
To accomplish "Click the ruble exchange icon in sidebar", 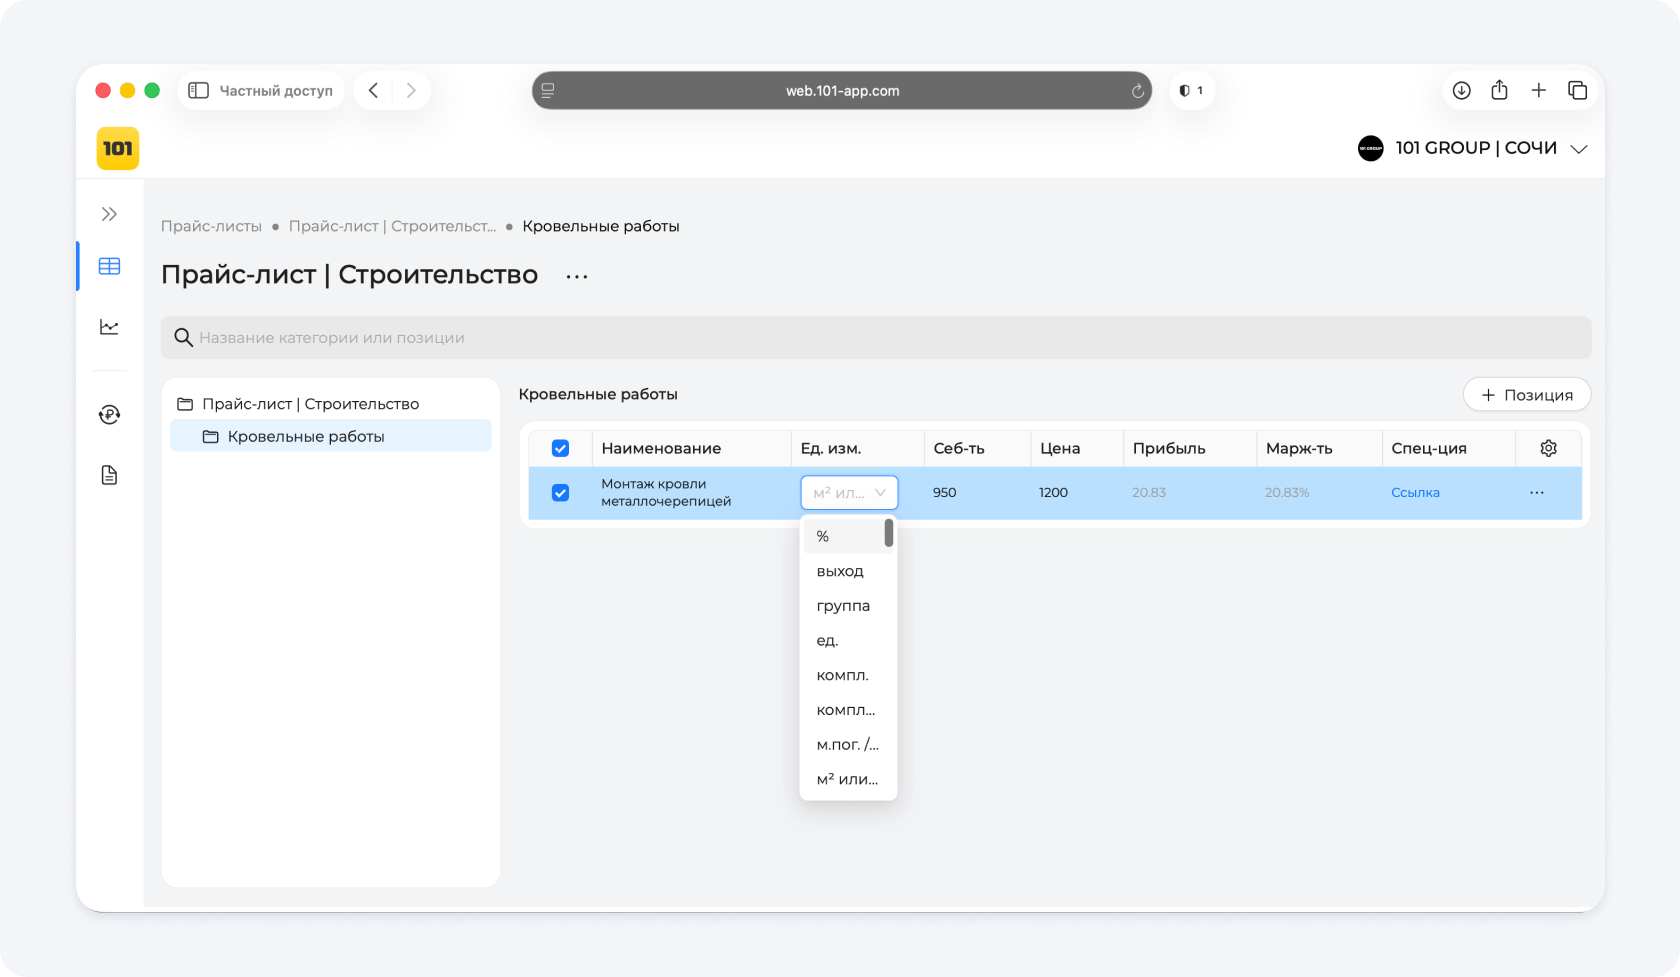I will [x=109, y=414].
